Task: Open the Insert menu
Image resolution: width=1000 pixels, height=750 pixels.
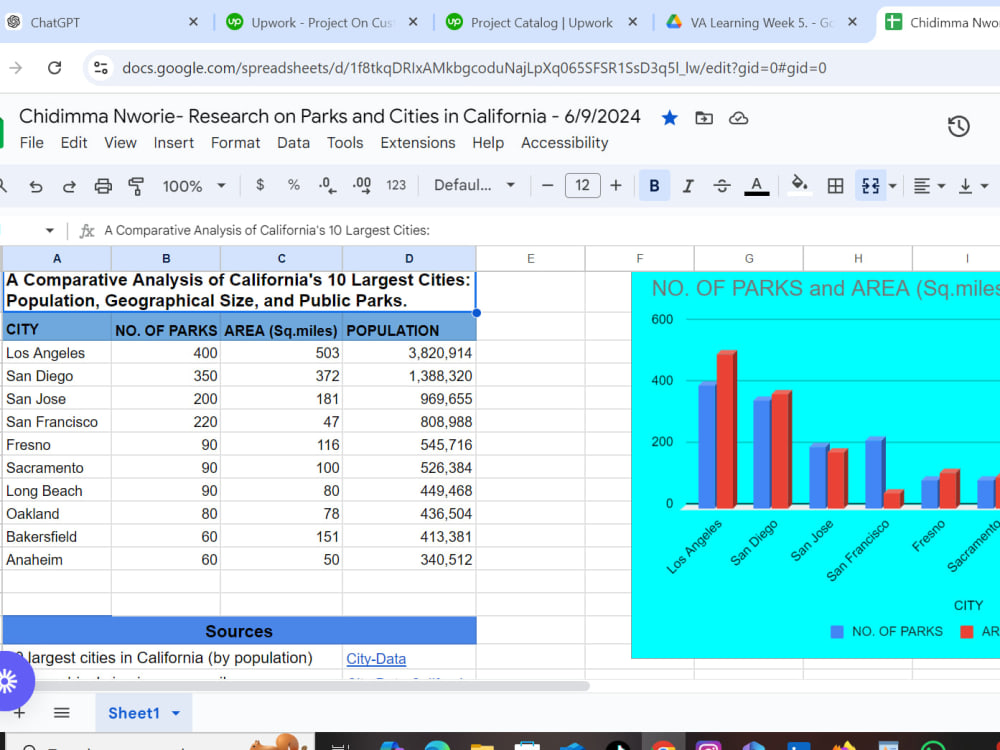Action: coord(173,143)
